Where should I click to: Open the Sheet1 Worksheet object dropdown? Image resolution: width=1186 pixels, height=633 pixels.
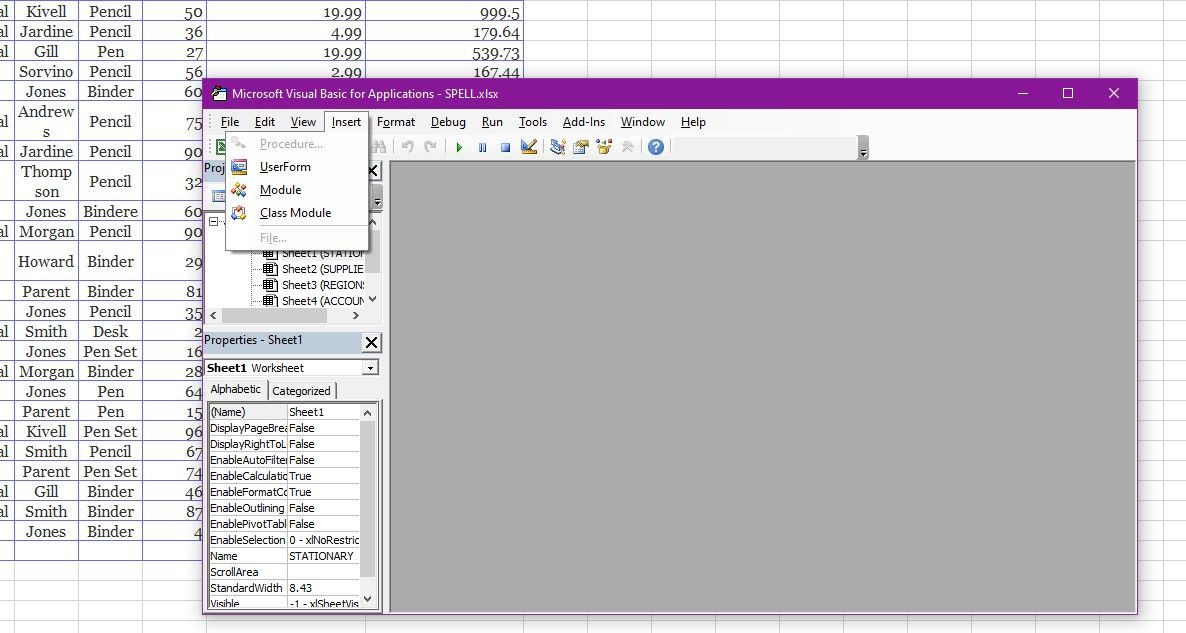(x=370, y=368)
